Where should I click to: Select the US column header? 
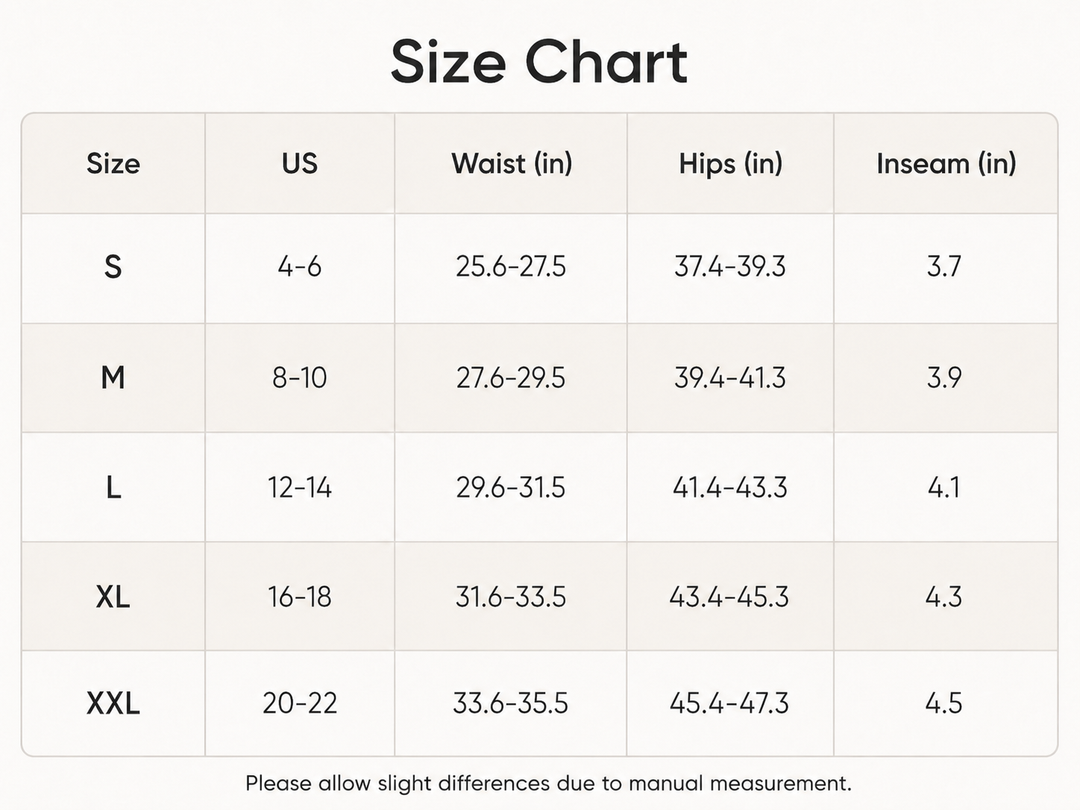pos(300,164)
